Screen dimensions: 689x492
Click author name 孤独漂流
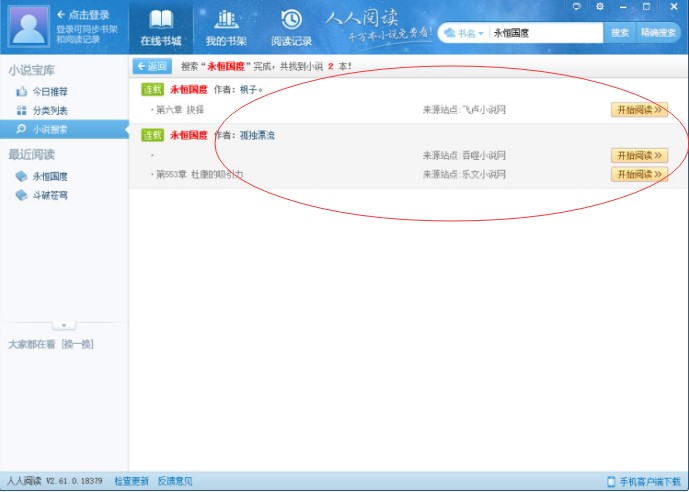[257, 135]
